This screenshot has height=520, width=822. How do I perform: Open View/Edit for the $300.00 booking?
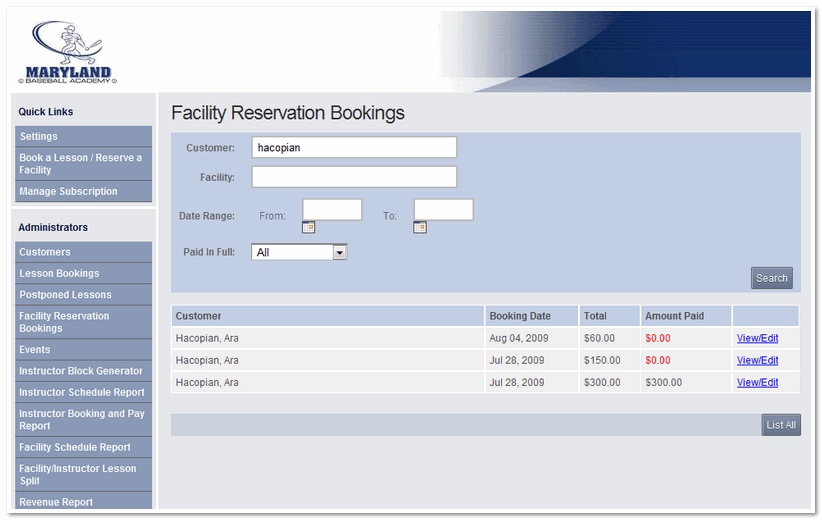757,382
